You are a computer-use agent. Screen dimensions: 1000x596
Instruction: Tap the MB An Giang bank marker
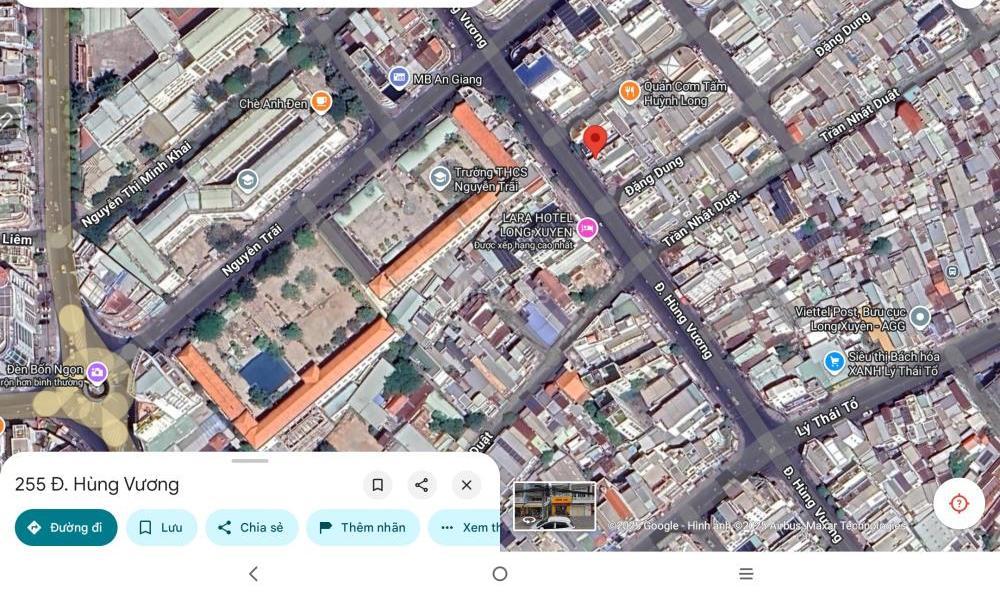398,78
